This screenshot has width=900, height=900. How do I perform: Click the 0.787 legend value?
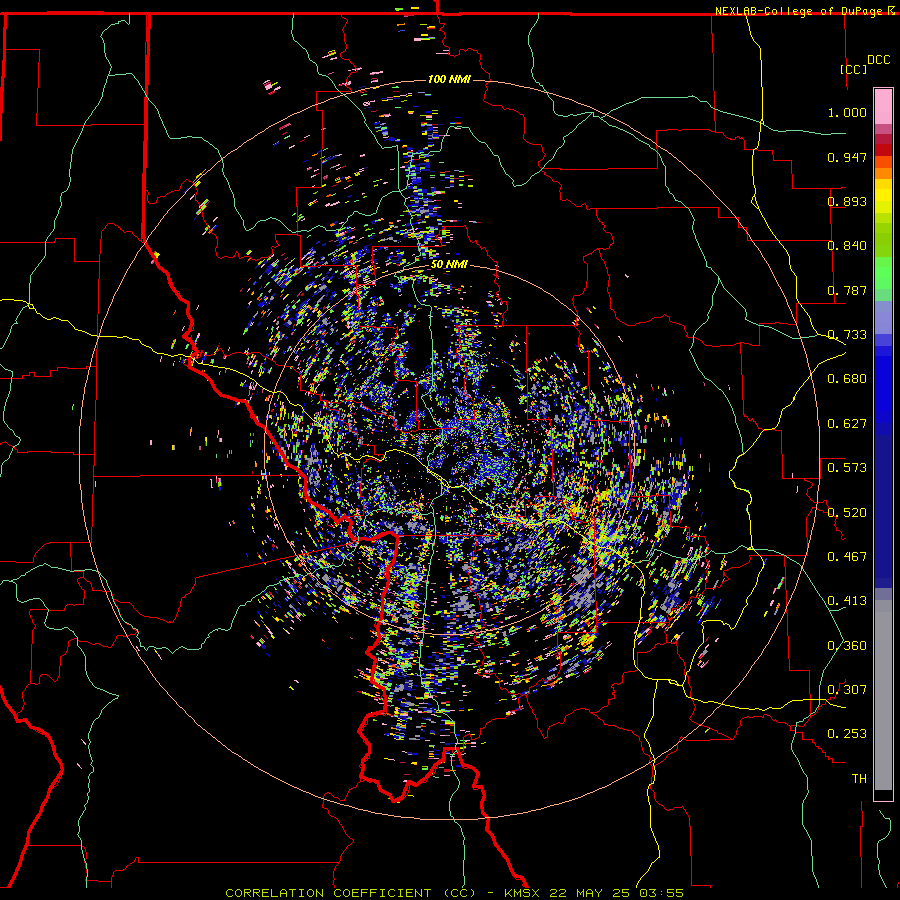pyautogui.click(x=847, y=290)
